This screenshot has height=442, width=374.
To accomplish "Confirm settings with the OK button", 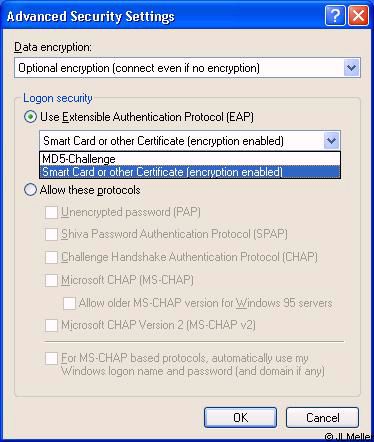I will click(x=240, y=417).
